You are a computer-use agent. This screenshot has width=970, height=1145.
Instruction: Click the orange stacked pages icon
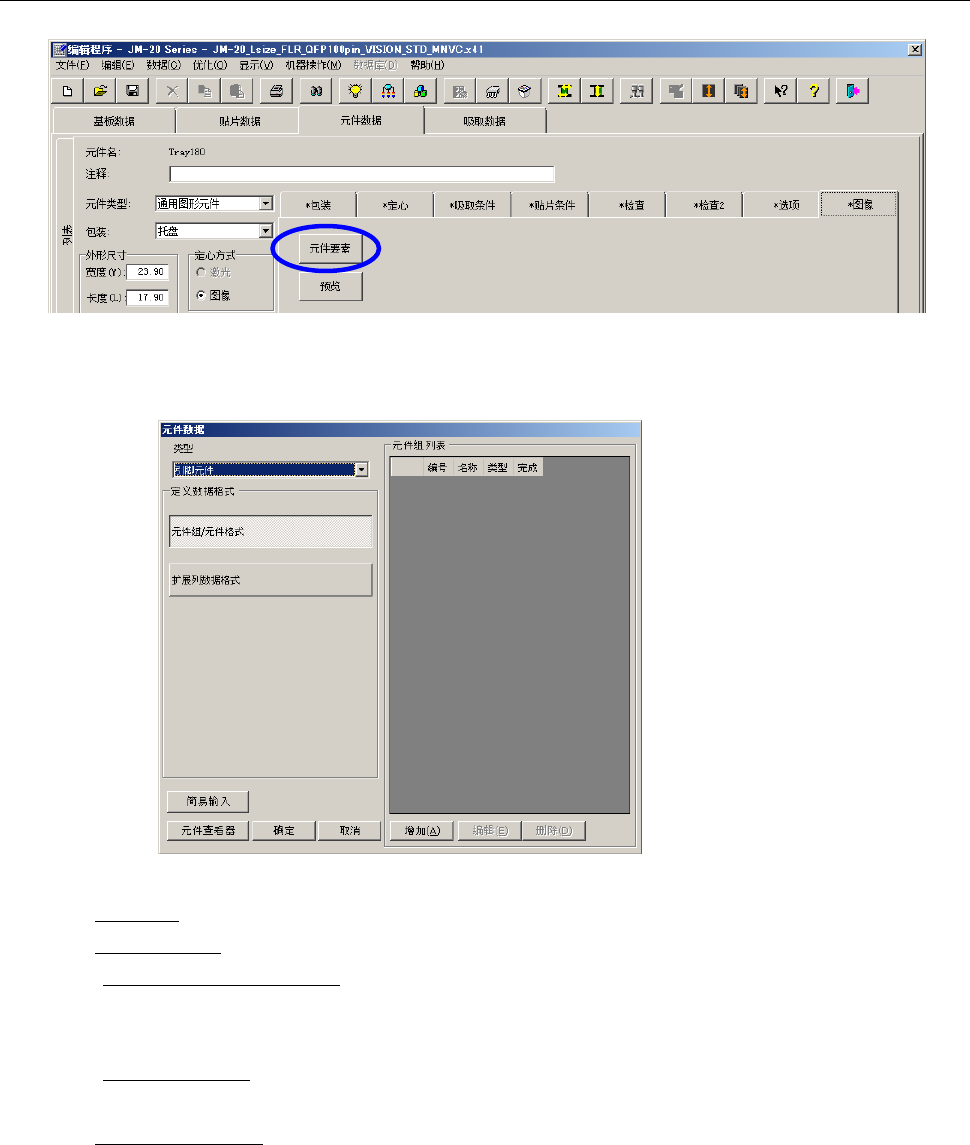[x=741, y=91]
